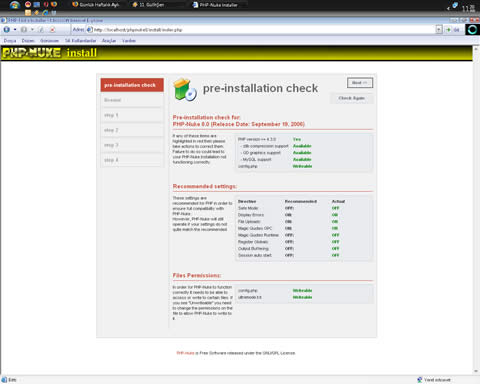Screen dimensions: 480x384
Task: Select step 4 in installer sidebar
Action: [x=132, y=160]
